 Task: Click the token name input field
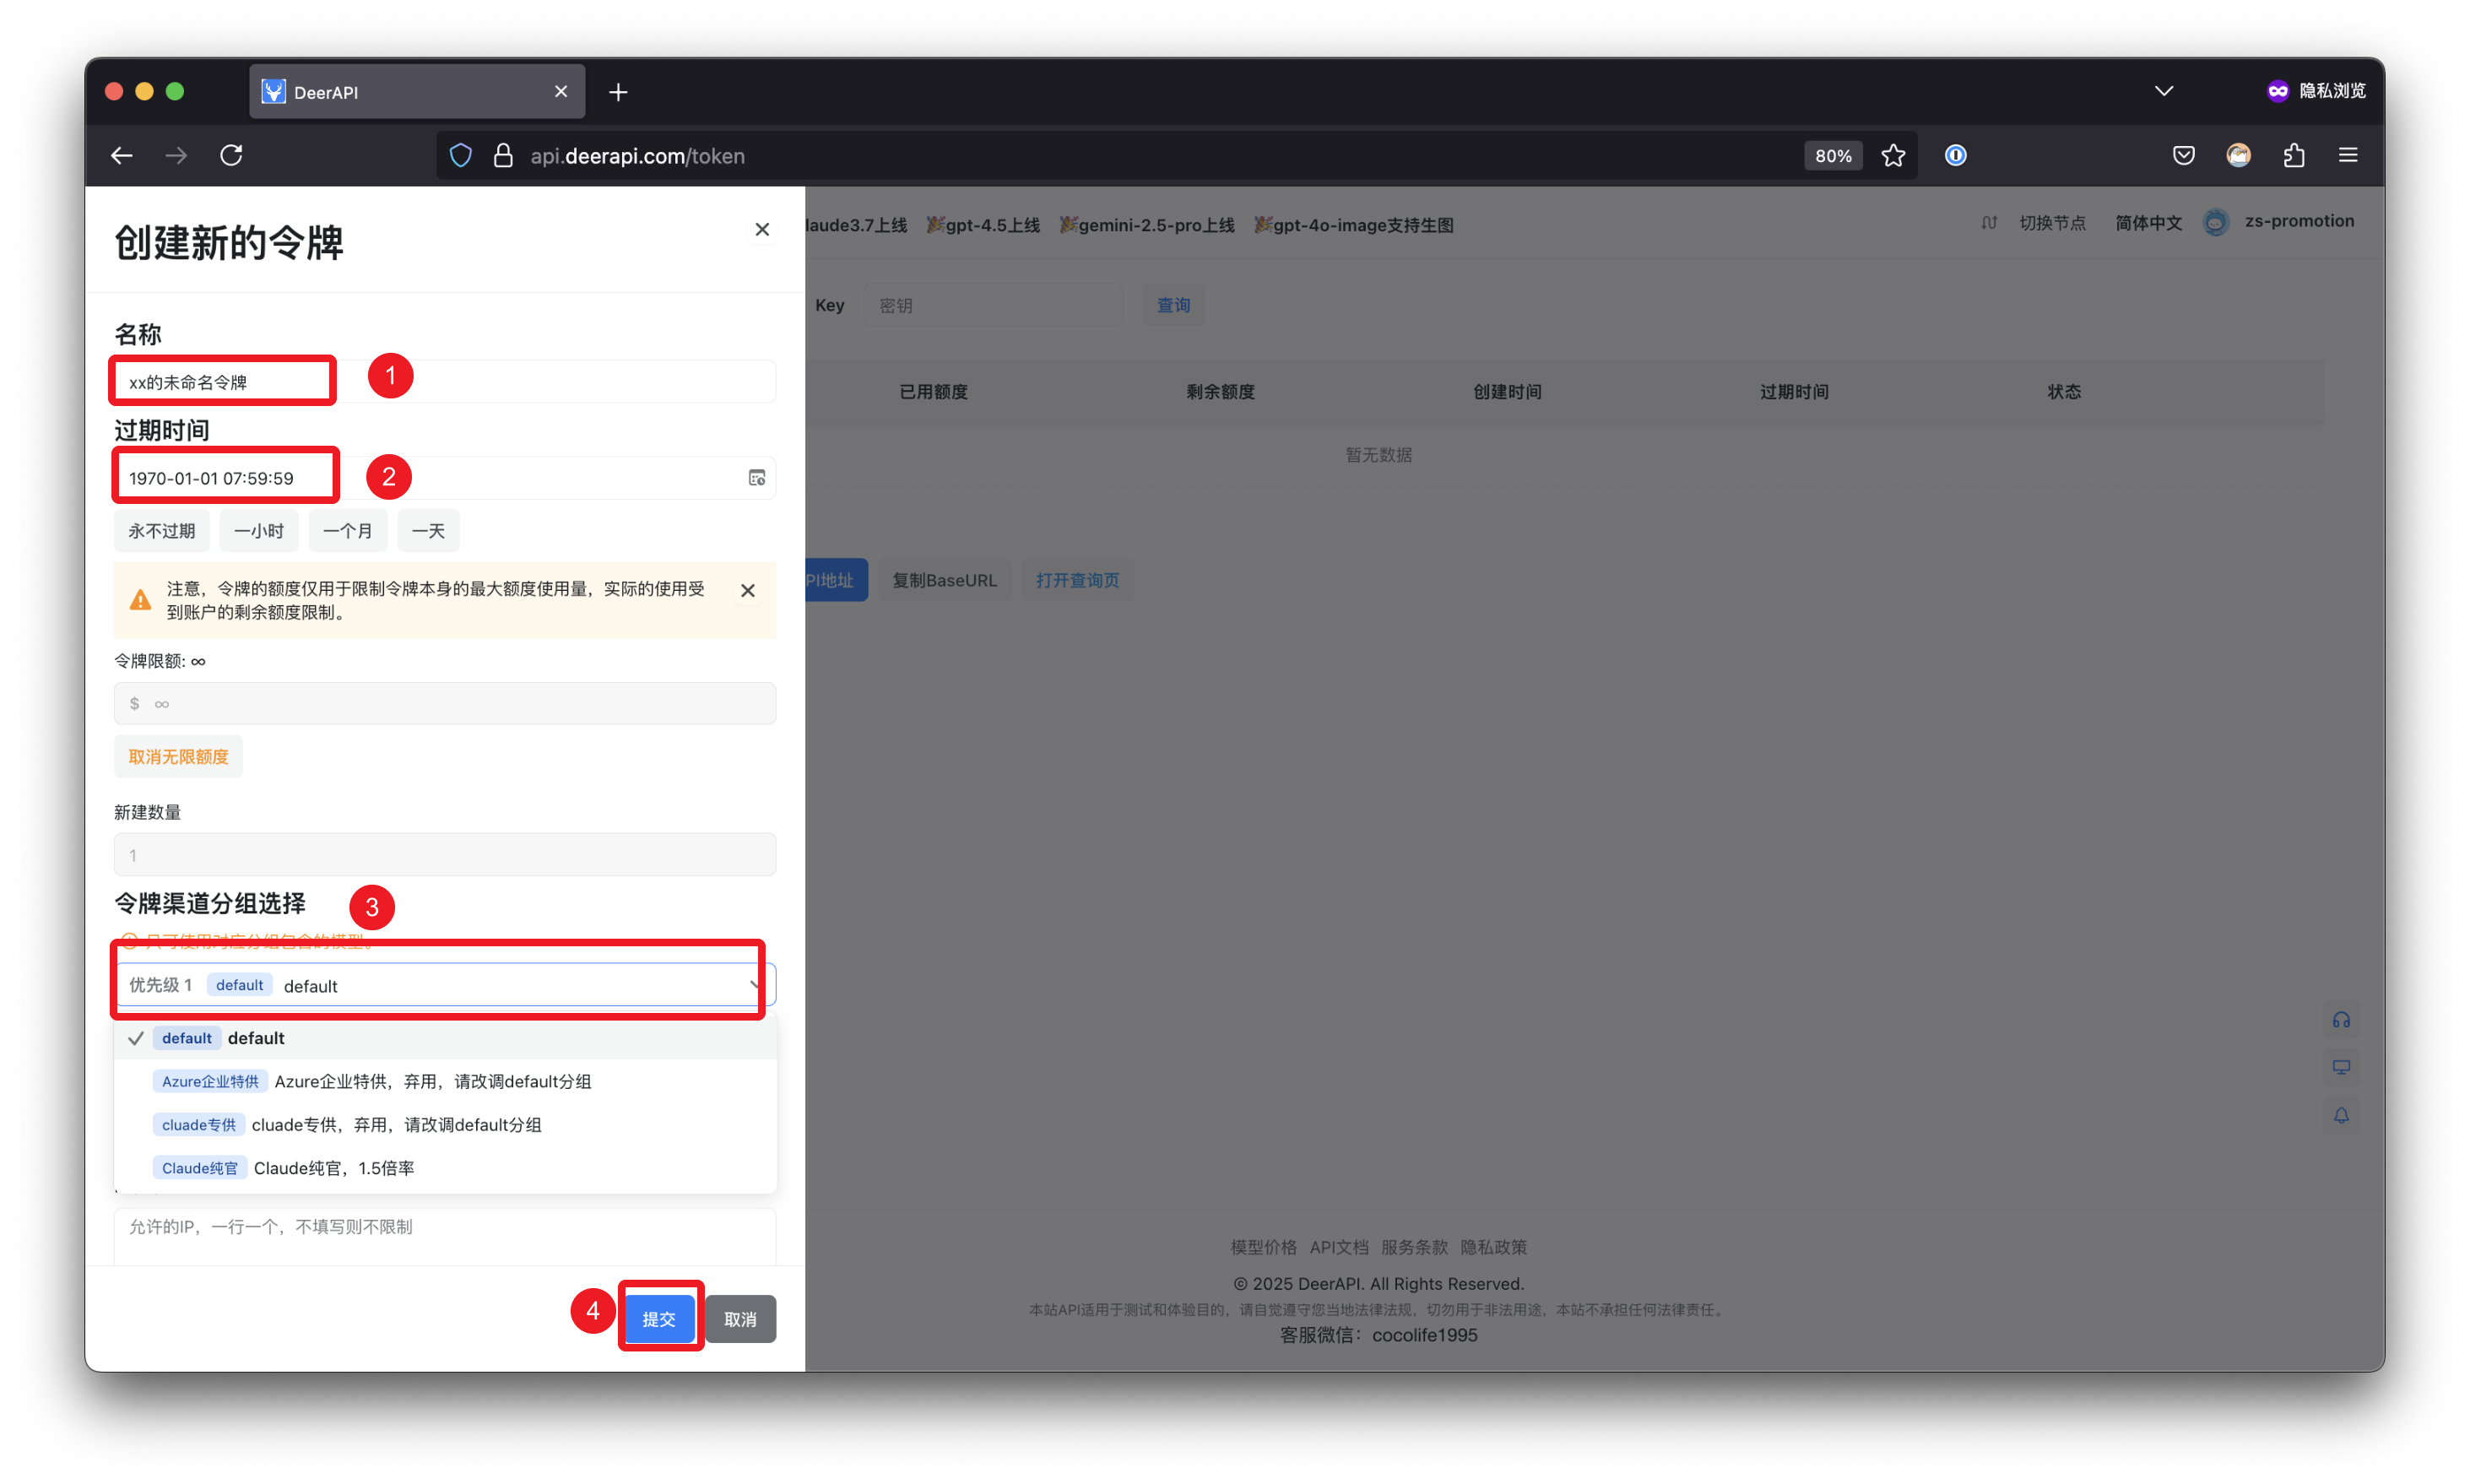point(445,382)
